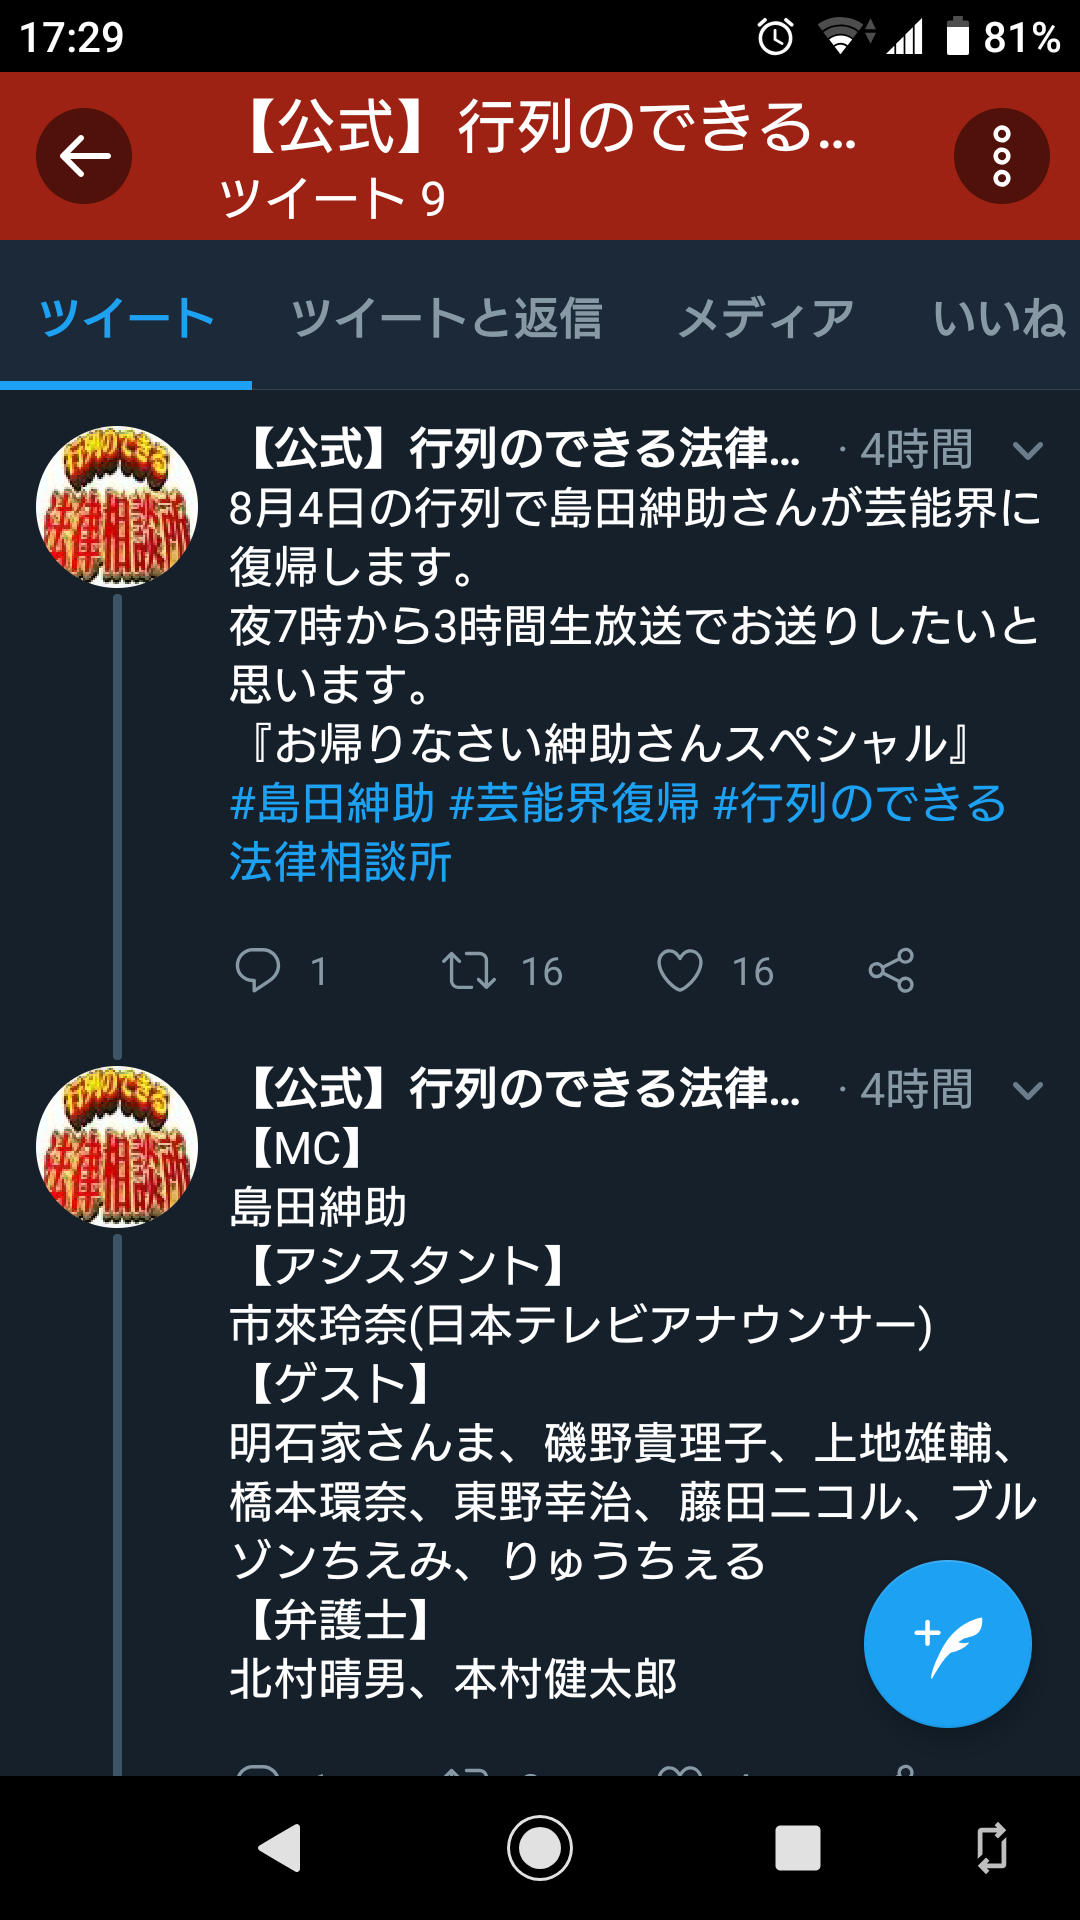Switch to the ツイートと返信 tab
This screenshot has width=1080, height=1920.
tap(446, 319)
